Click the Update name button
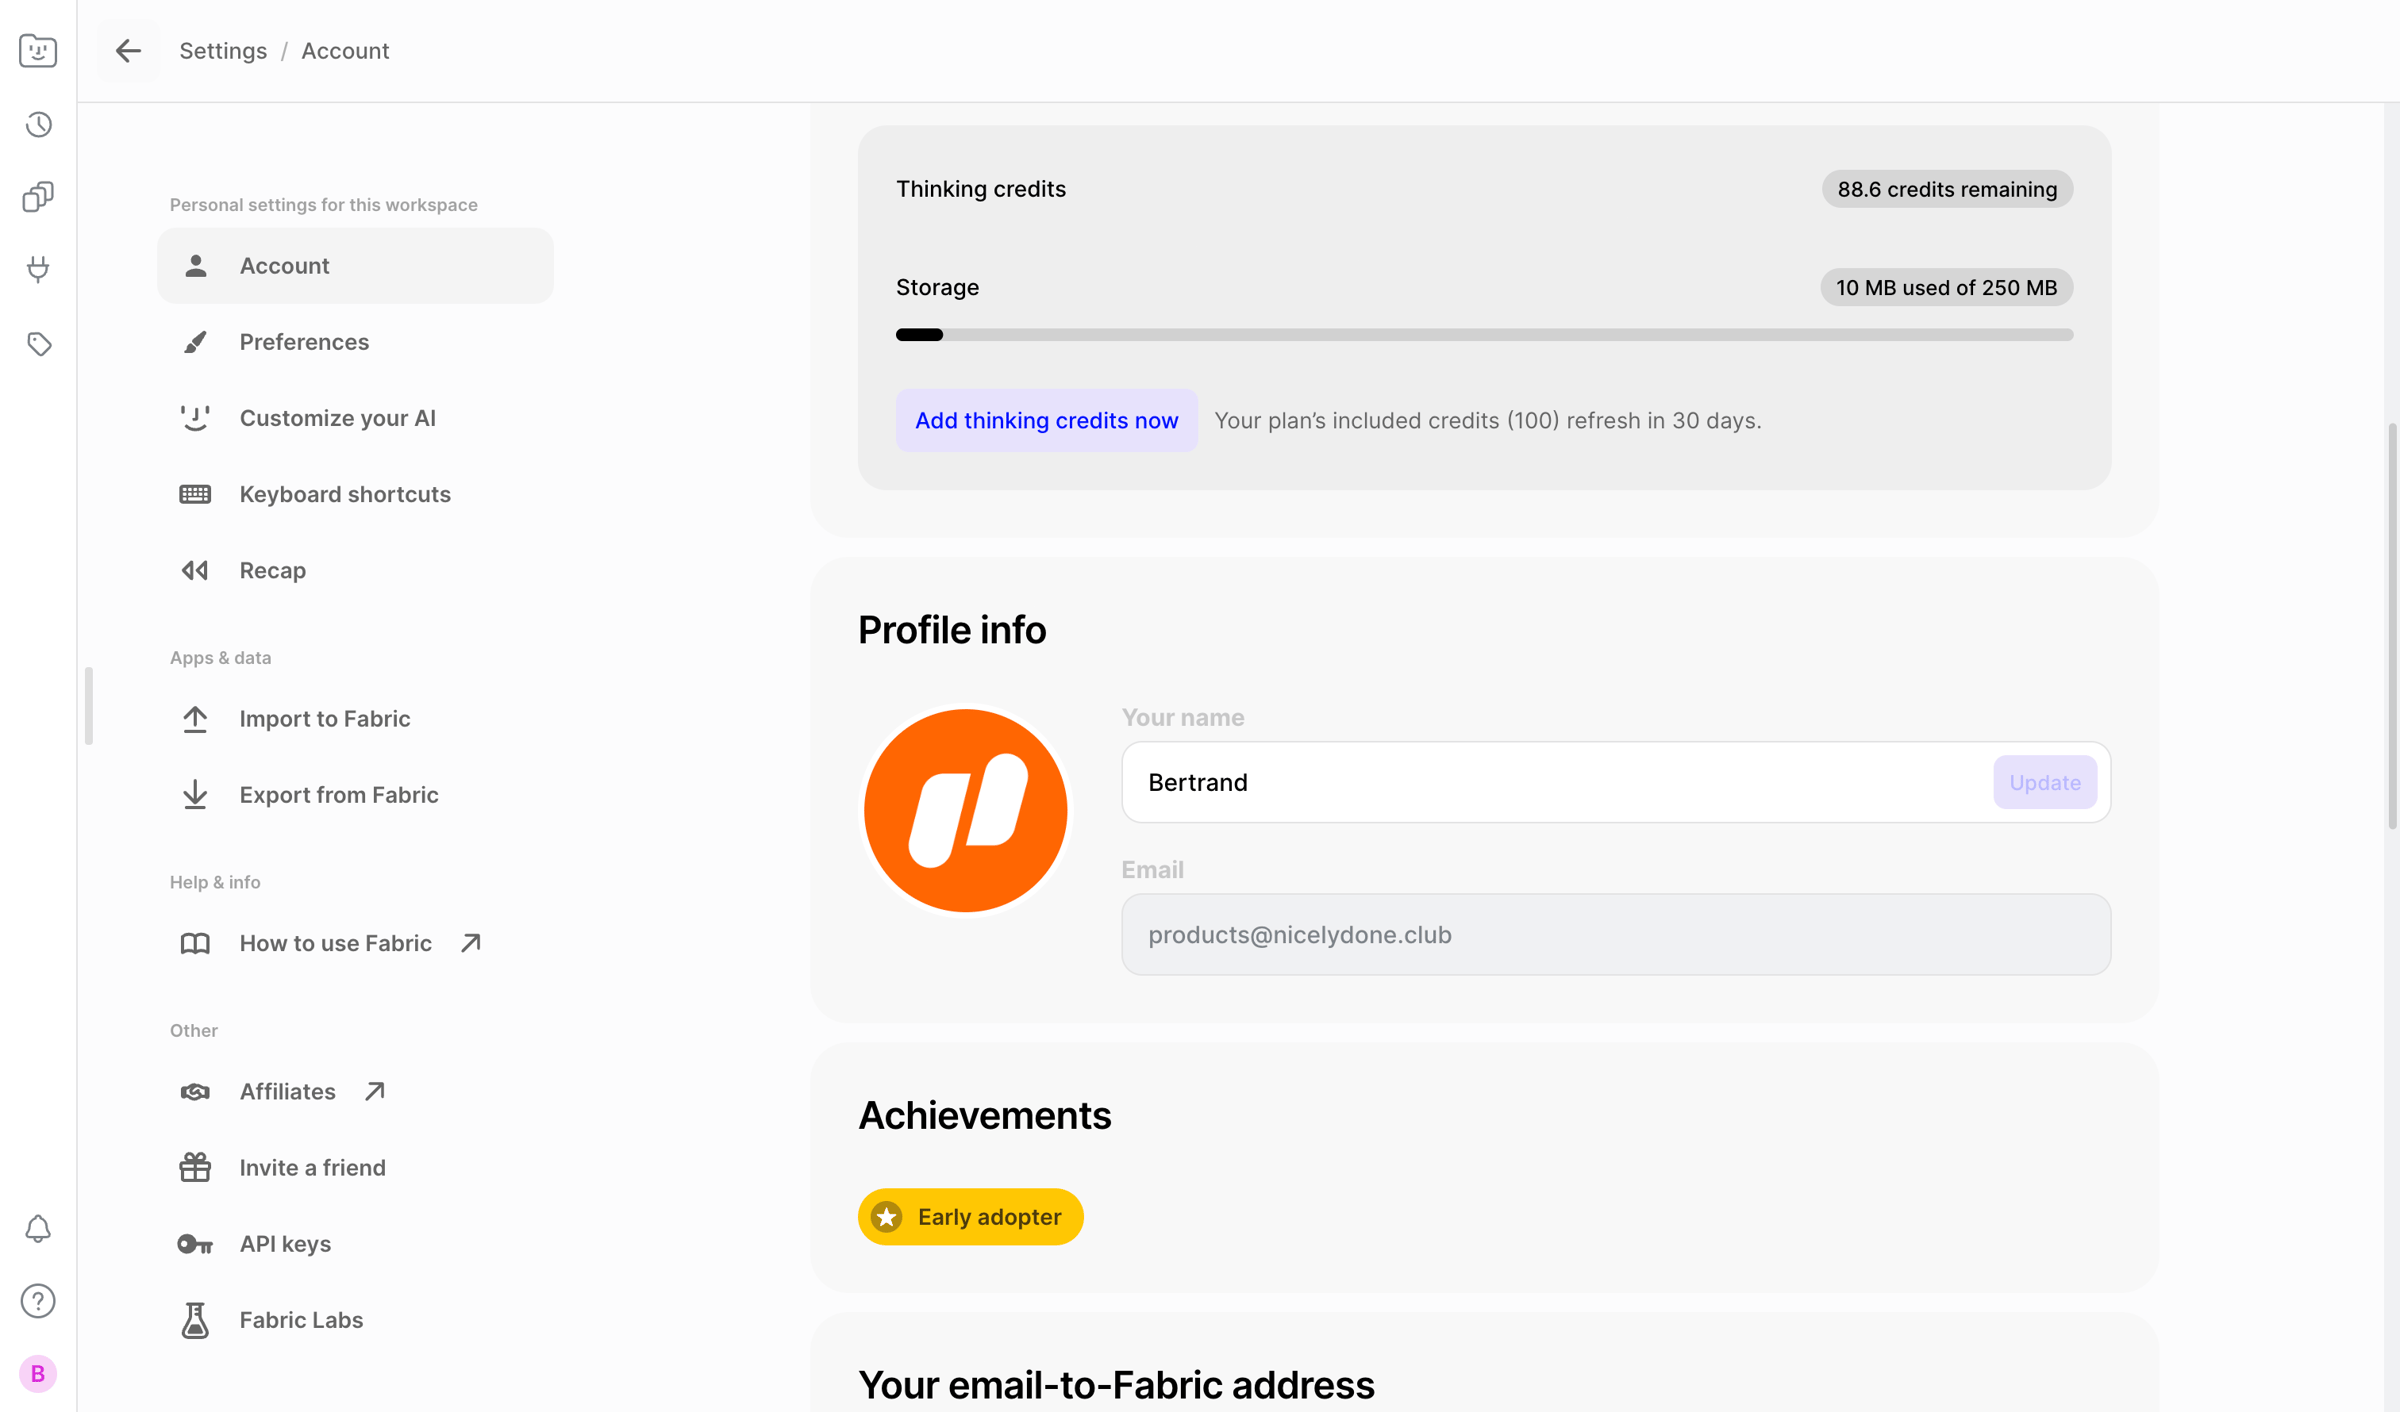2400x1412 pixels. pyautogui.click(x=2044, y=782)
